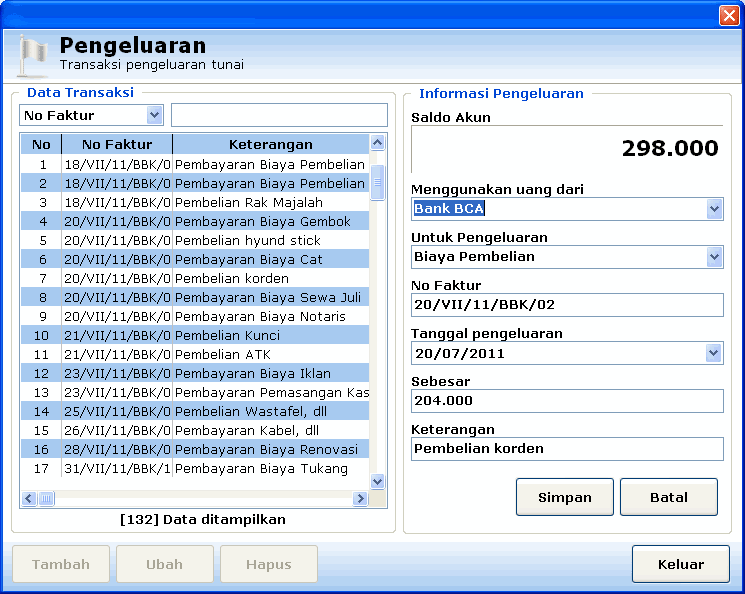Click the date value 20/07/2011
The width and height of the screenshot is (745, 594).
(x=459, y=353)
